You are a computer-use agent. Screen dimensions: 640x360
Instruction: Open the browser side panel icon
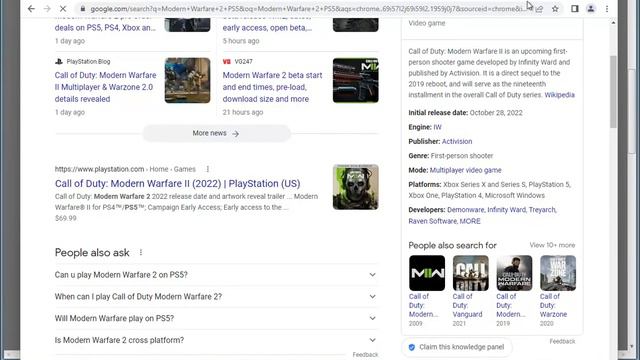pos(575,9)
